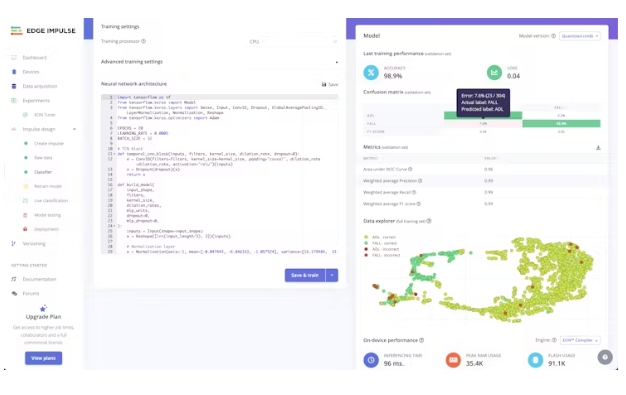Viewport: 626px width, 395px height.
Task: Click the help question mark bubble
Action: (x=605, y=357)
